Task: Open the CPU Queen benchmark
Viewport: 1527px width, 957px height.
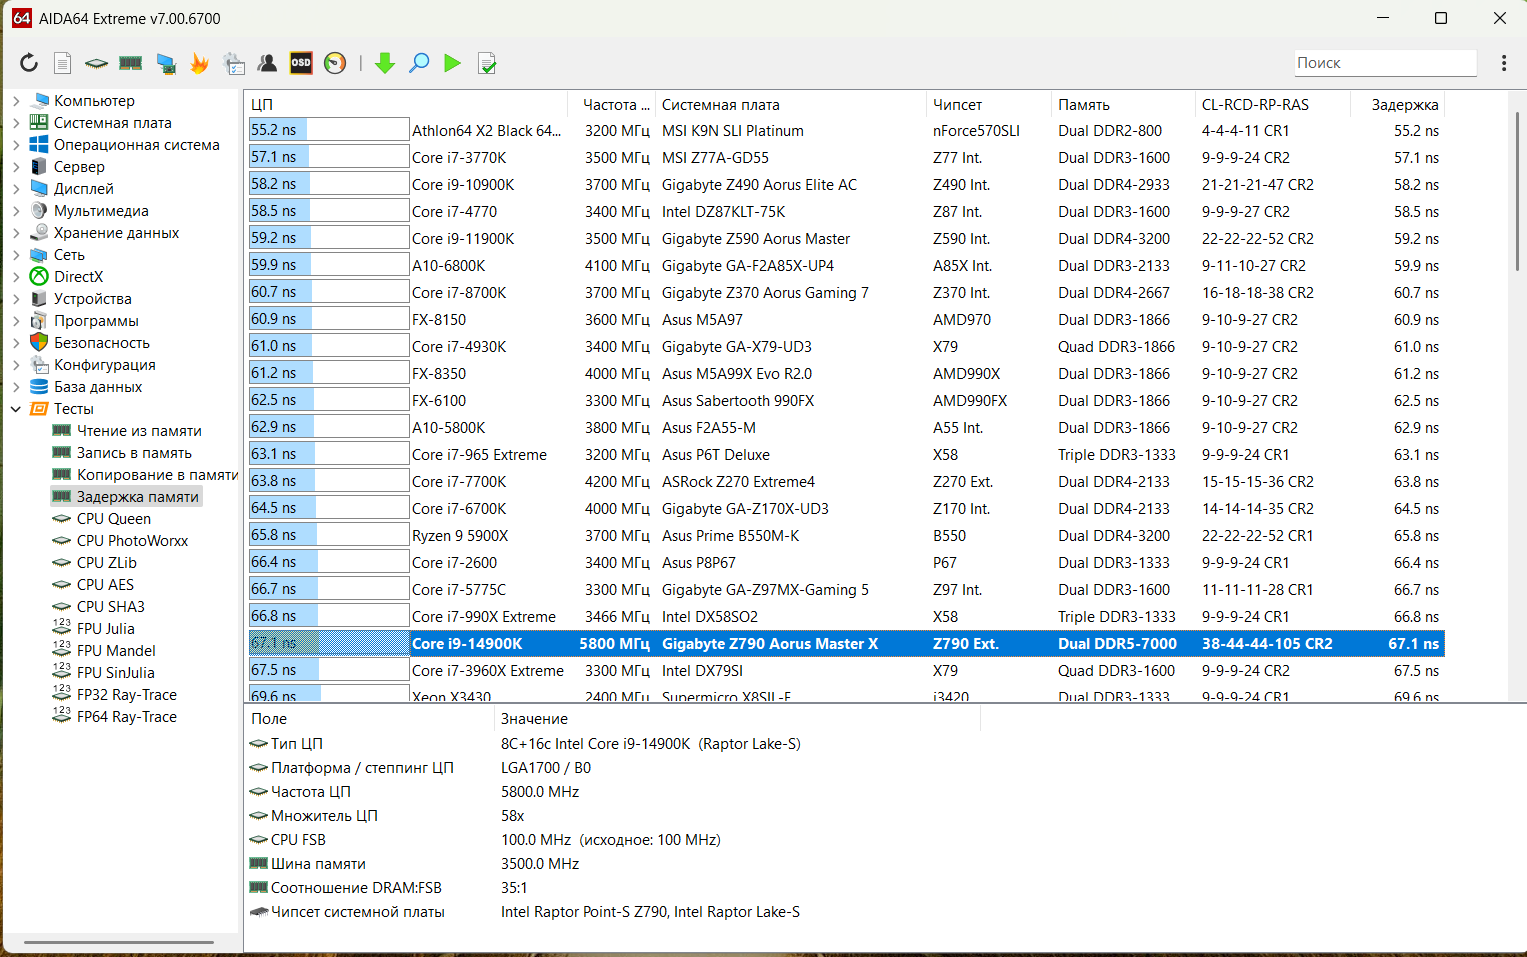Action: click(113, 519)
